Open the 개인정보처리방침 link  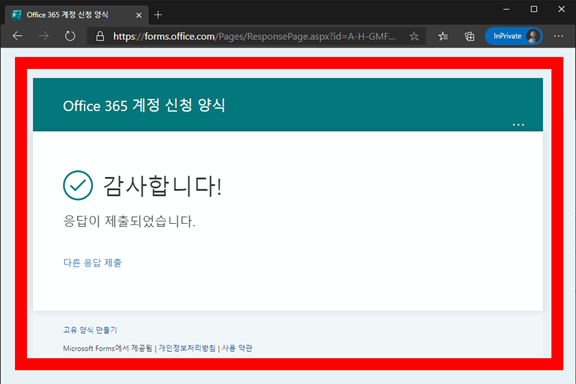[187, 348]
